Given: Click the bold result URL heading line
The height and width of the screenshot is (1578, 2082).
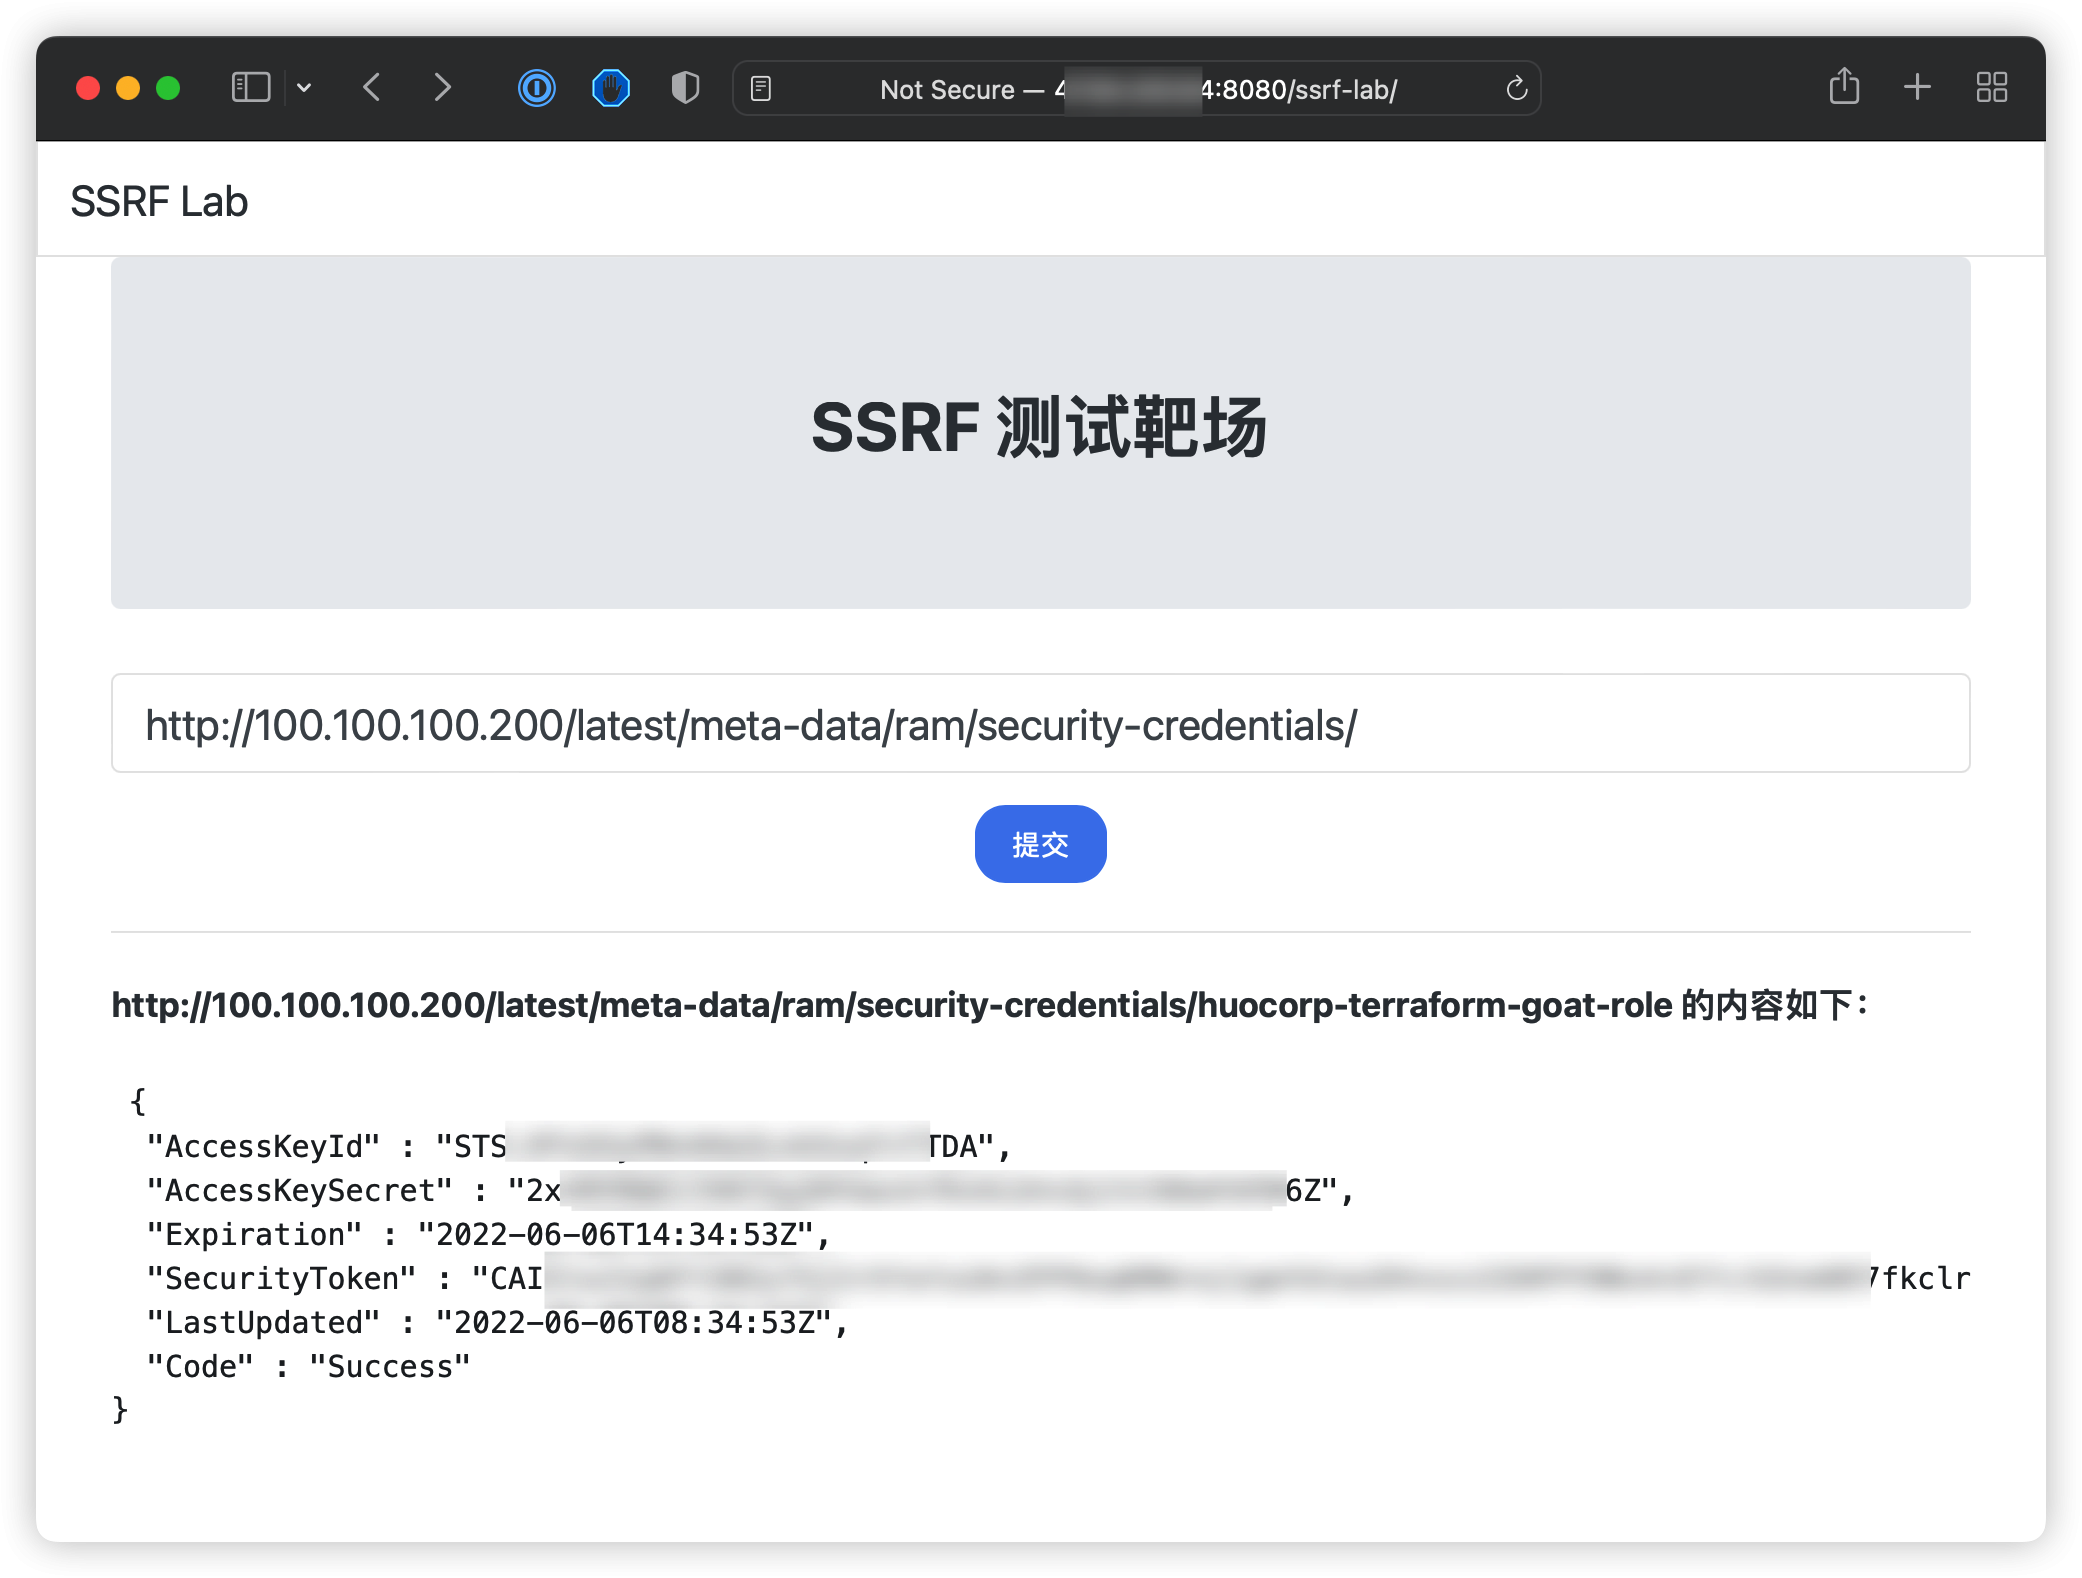Looking at the screenshot, I should click(990, 1004).
